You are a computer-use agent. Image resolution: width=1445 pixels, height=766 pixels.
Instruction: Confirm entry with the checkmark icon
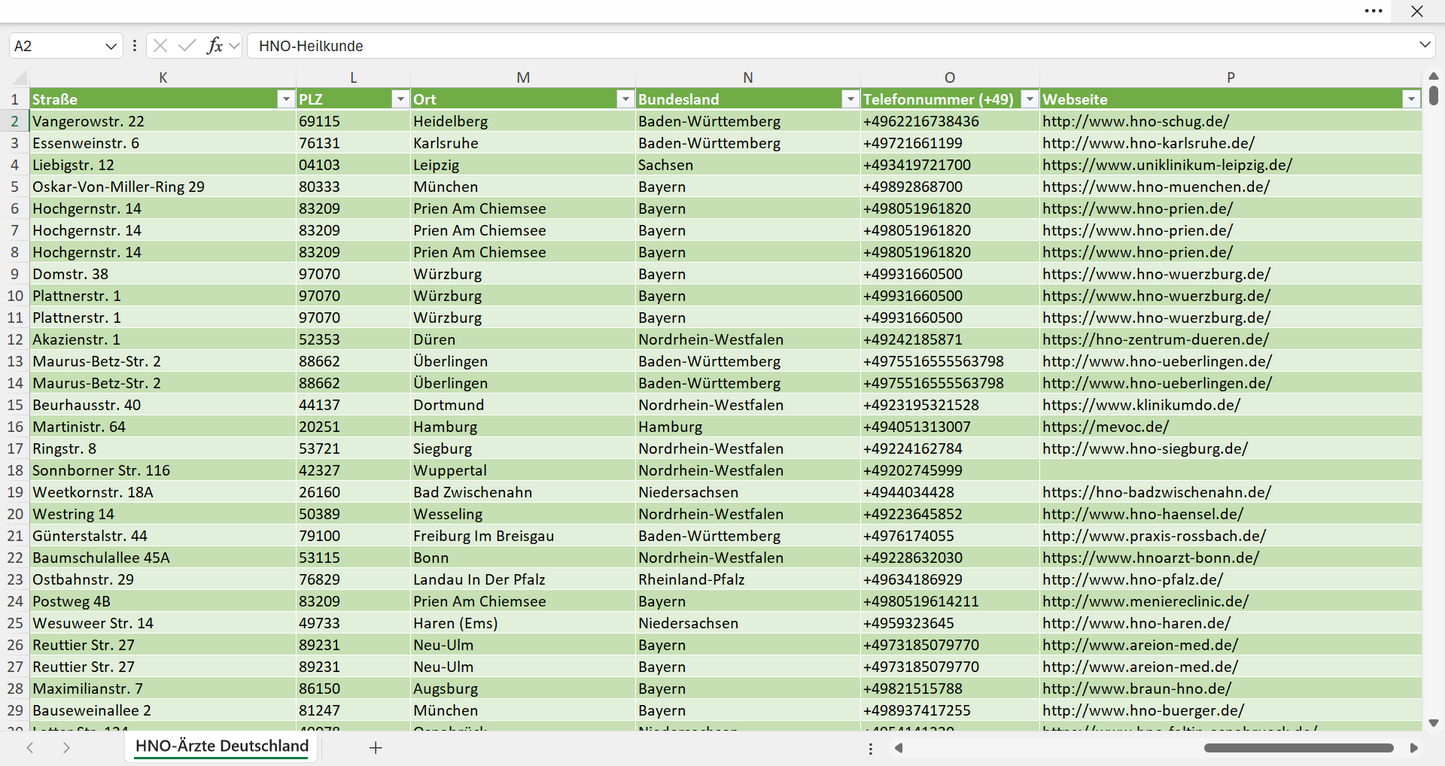[187, 46]
